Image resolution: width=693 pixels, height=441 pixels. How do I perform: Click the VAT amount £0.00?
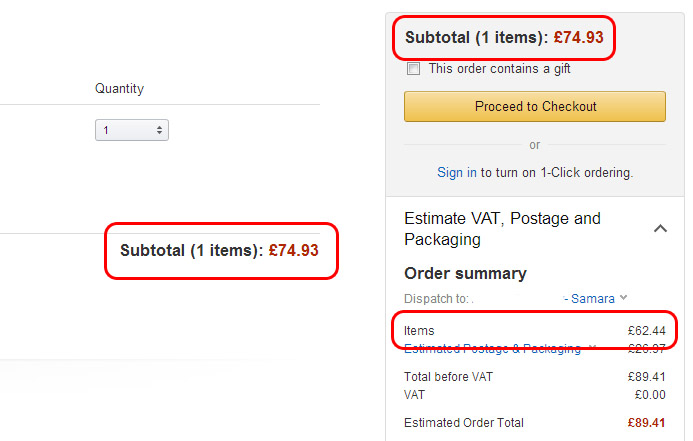point(650,395)
